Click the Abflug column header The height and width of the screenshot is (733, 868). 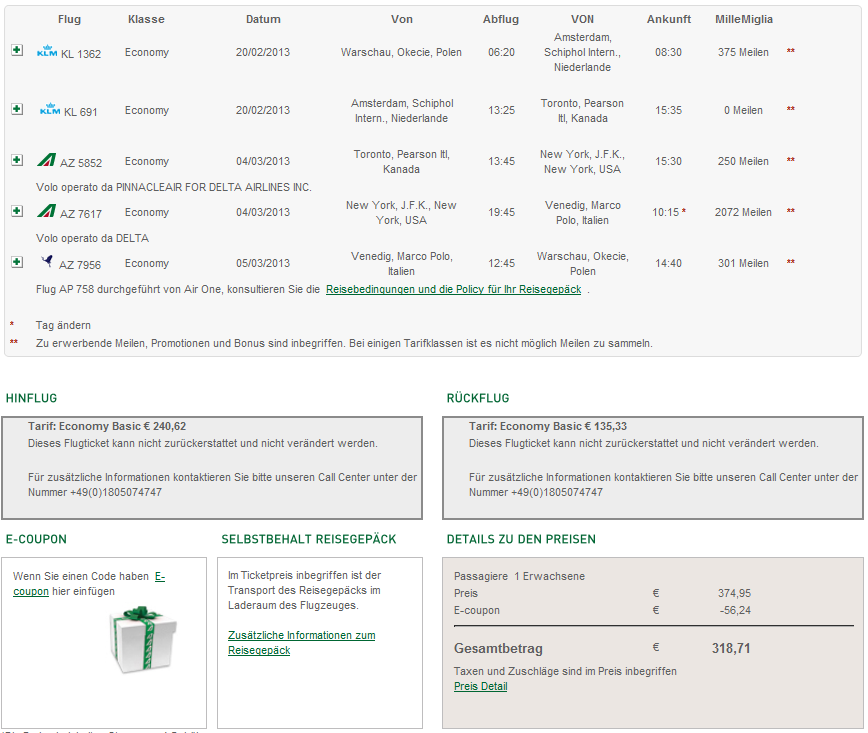coord(501,19)
